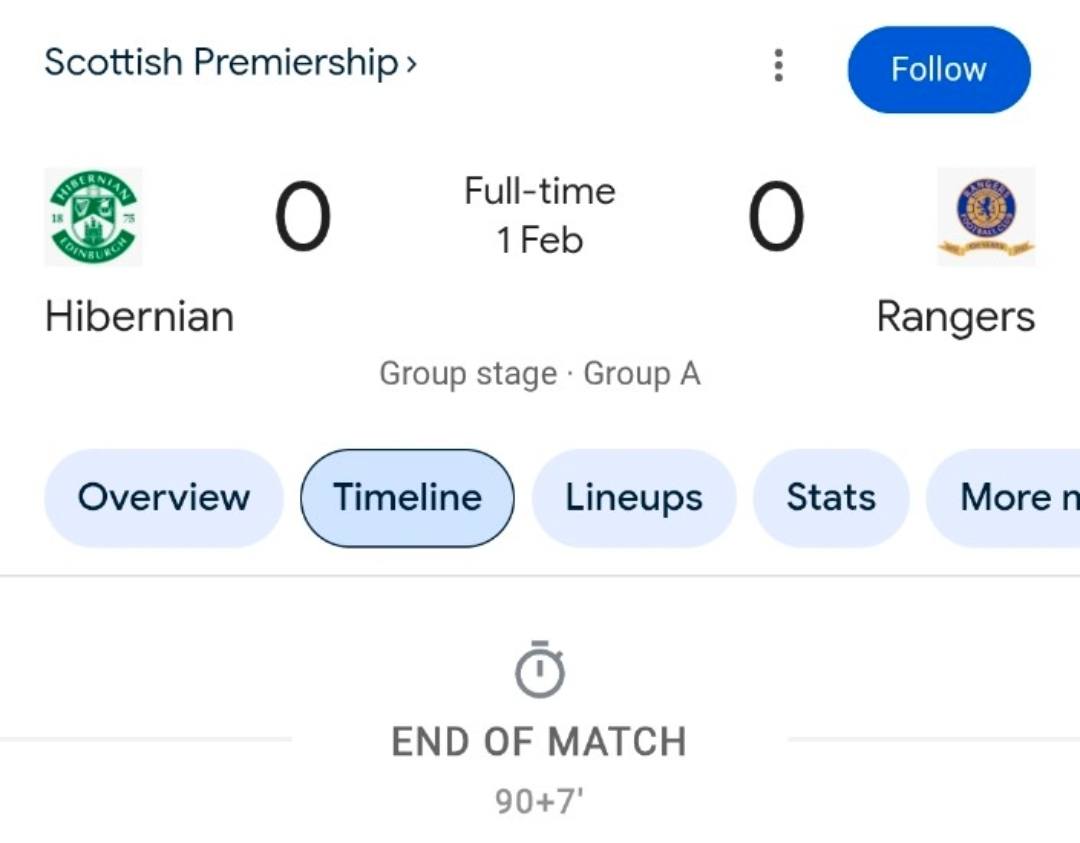Click the 90+7' minute label
Image resolution: width=1080 pixels, height=843 pixels.
pyautogui.click(x=539, y=801)
